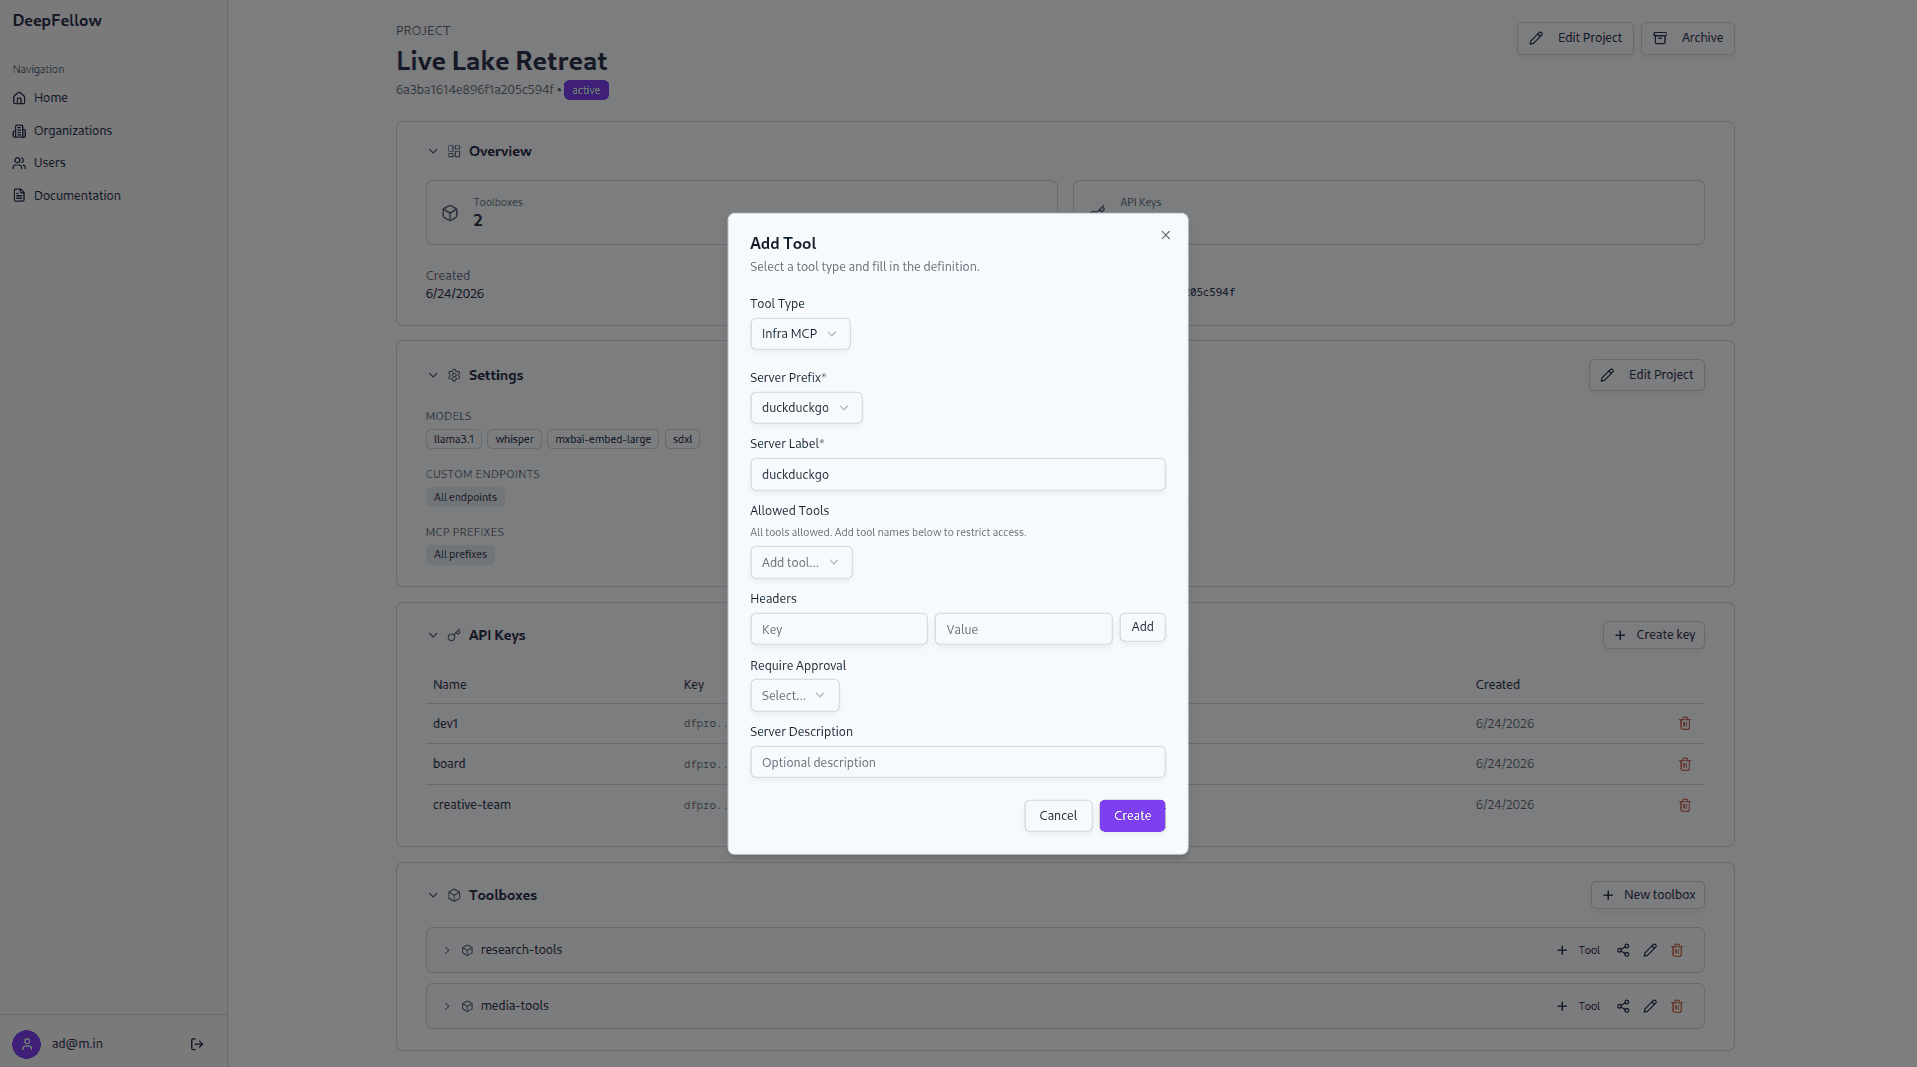Viewport: 1917px width, 1067px height.
Task: Collapse the Settings section chevron
Action: [433, 376]
